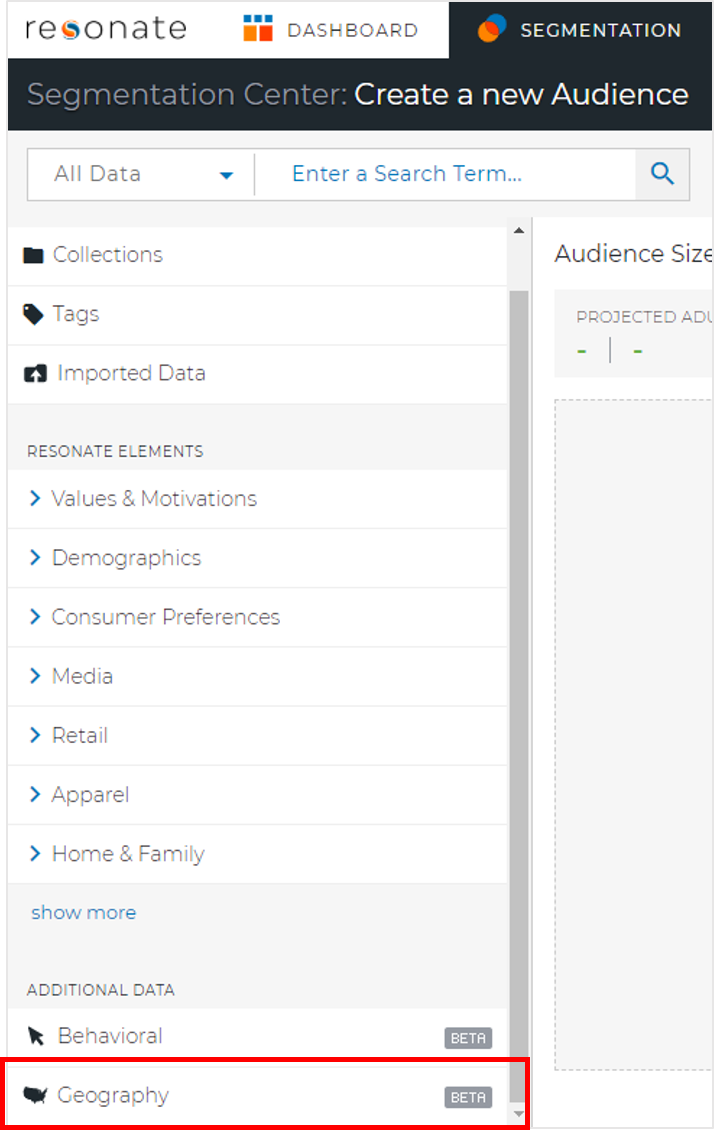Click the Projected Adu label text
The width and height of the screenshot is (714, 1130).
tap(644, 317)
